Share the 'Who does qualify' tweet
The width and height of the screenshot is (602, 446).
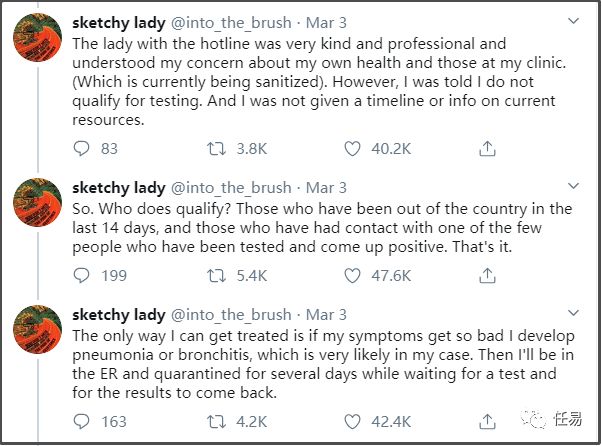(x=487, y=275)
